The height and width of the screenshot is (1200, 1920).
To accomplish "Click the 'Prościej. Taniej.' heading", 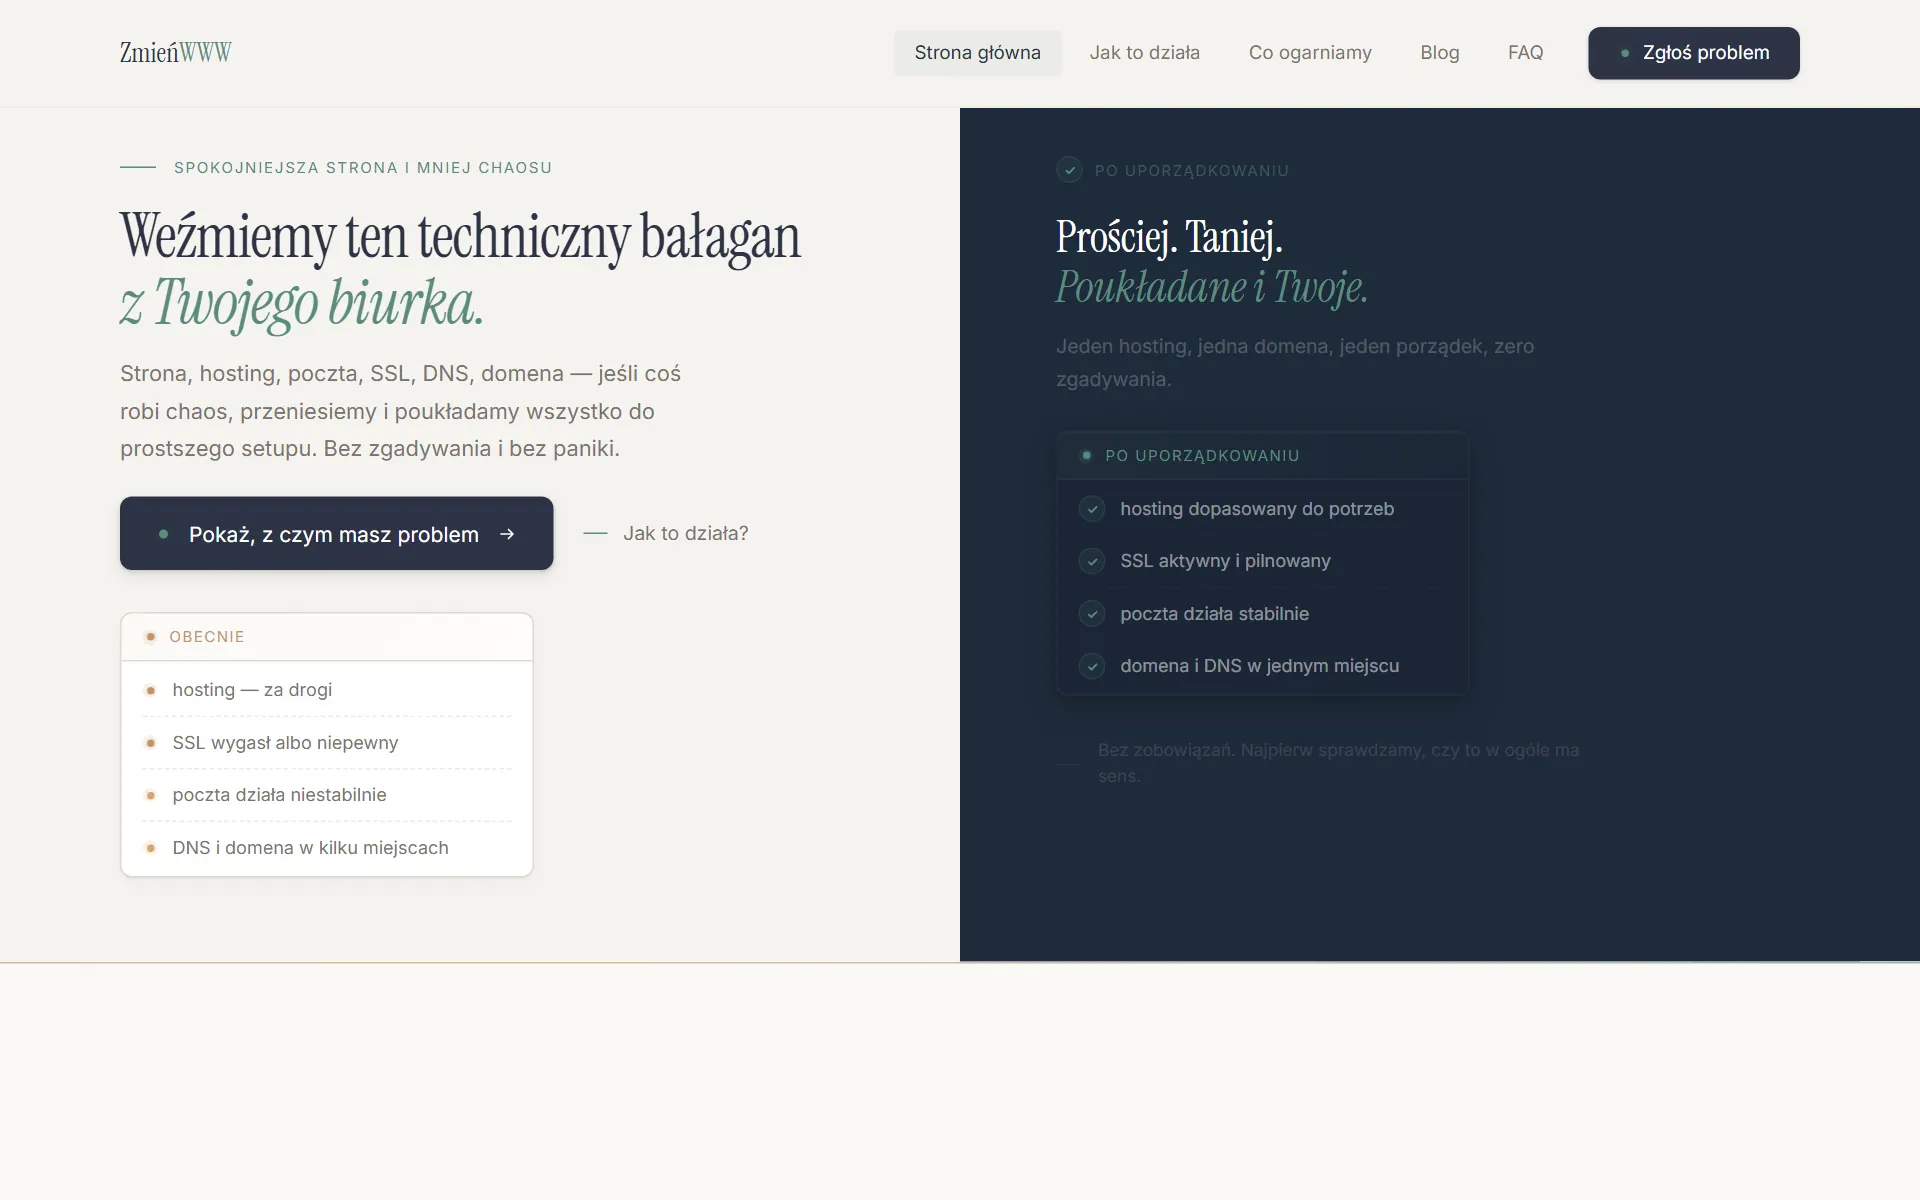I will pyautogui.click(x=1169, y=238).
